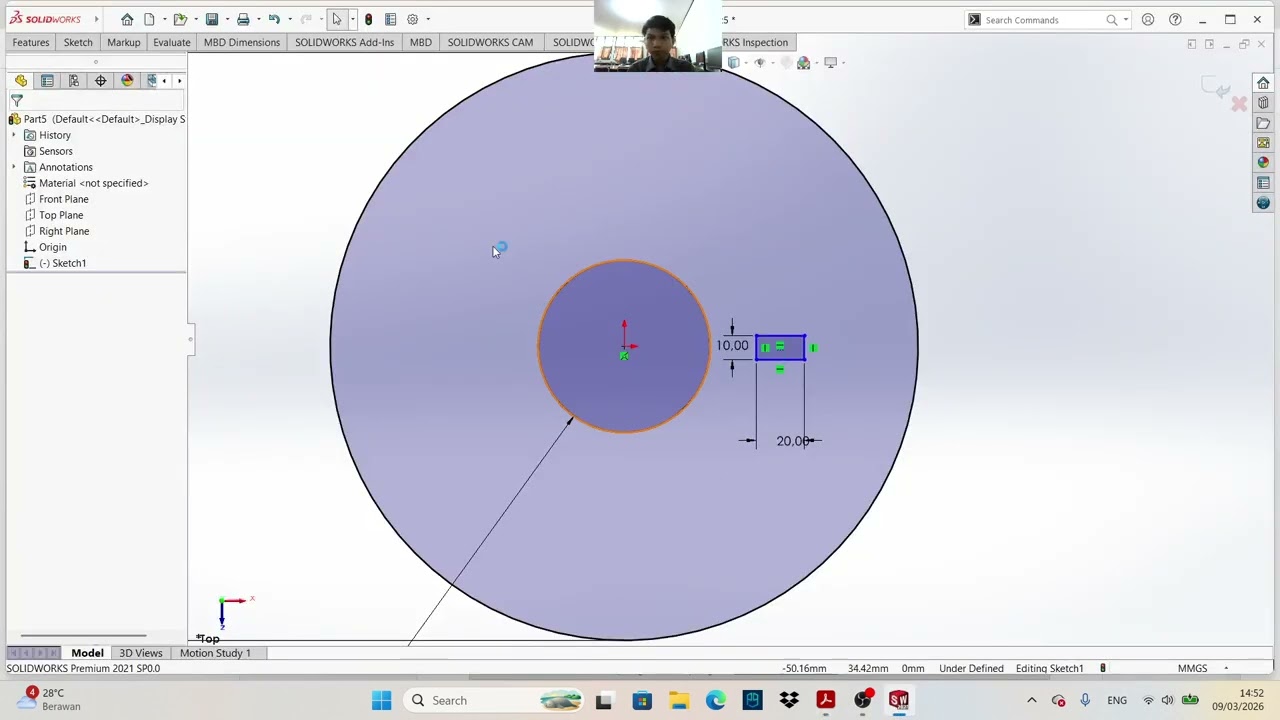Click the Display Style cube icon
The width and height of the screenshot is (1280, 720).
pyautogui.click(x=734, y=63)
